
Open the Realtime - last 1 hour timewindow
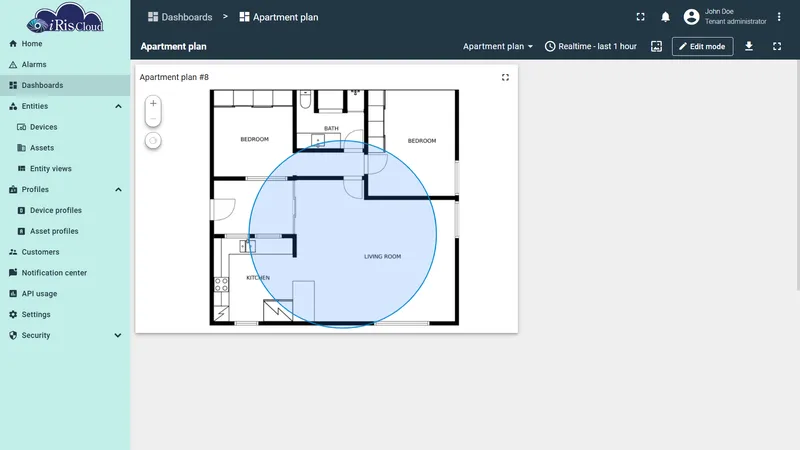click(x=591, y=46)
